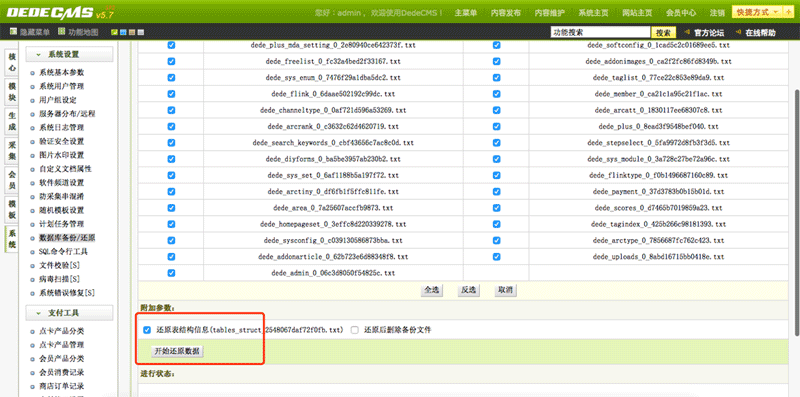Select the green skin color swatch
Viewport: 800px width, 397px height.
tap(115, 33)
